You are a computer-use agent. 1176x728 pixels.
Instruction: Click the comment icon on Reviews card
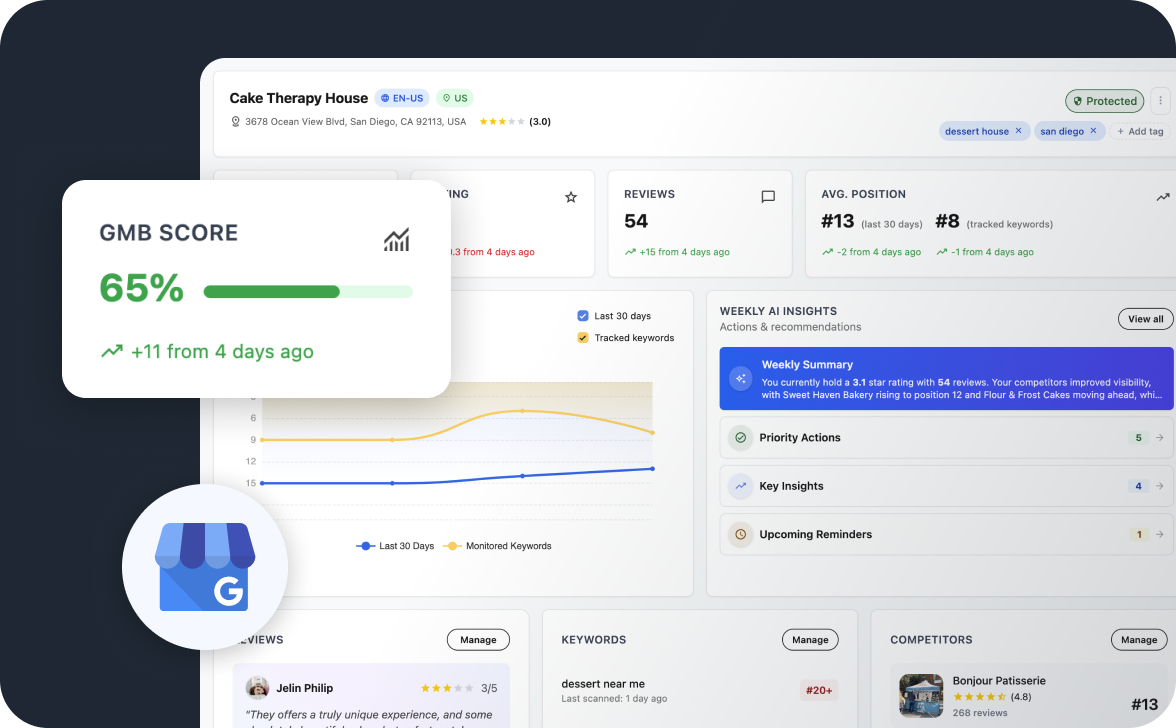768,197
